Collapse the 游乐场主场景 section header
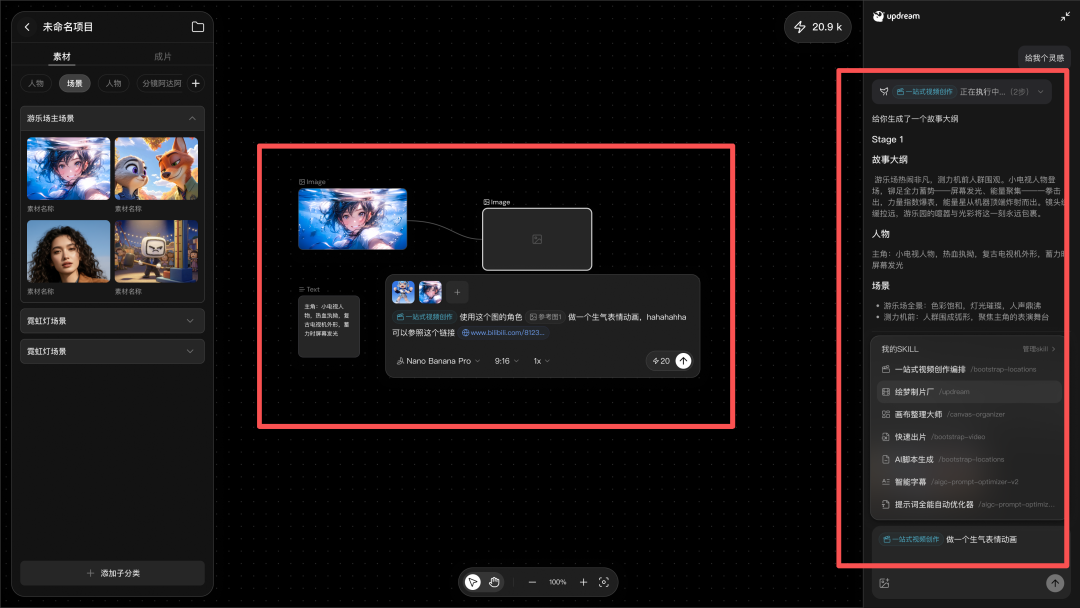The height and width of the screenshot is (608, 1080). coord(111,118)
